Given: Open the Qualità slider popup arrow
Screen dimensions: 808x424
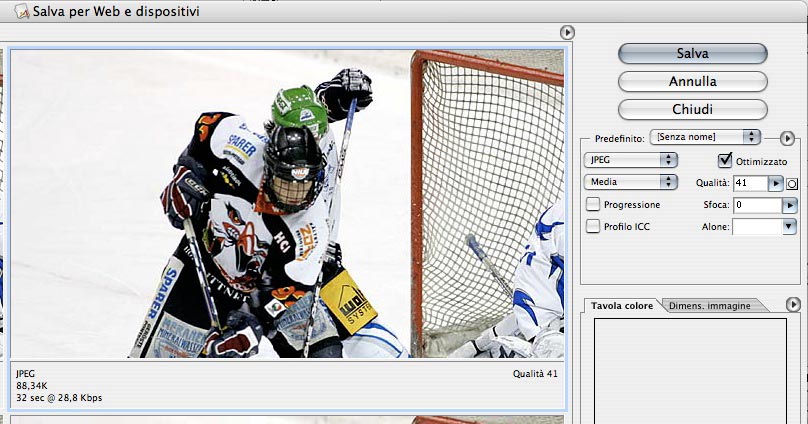Looking at the screenshot, I should tap(775, 183).
